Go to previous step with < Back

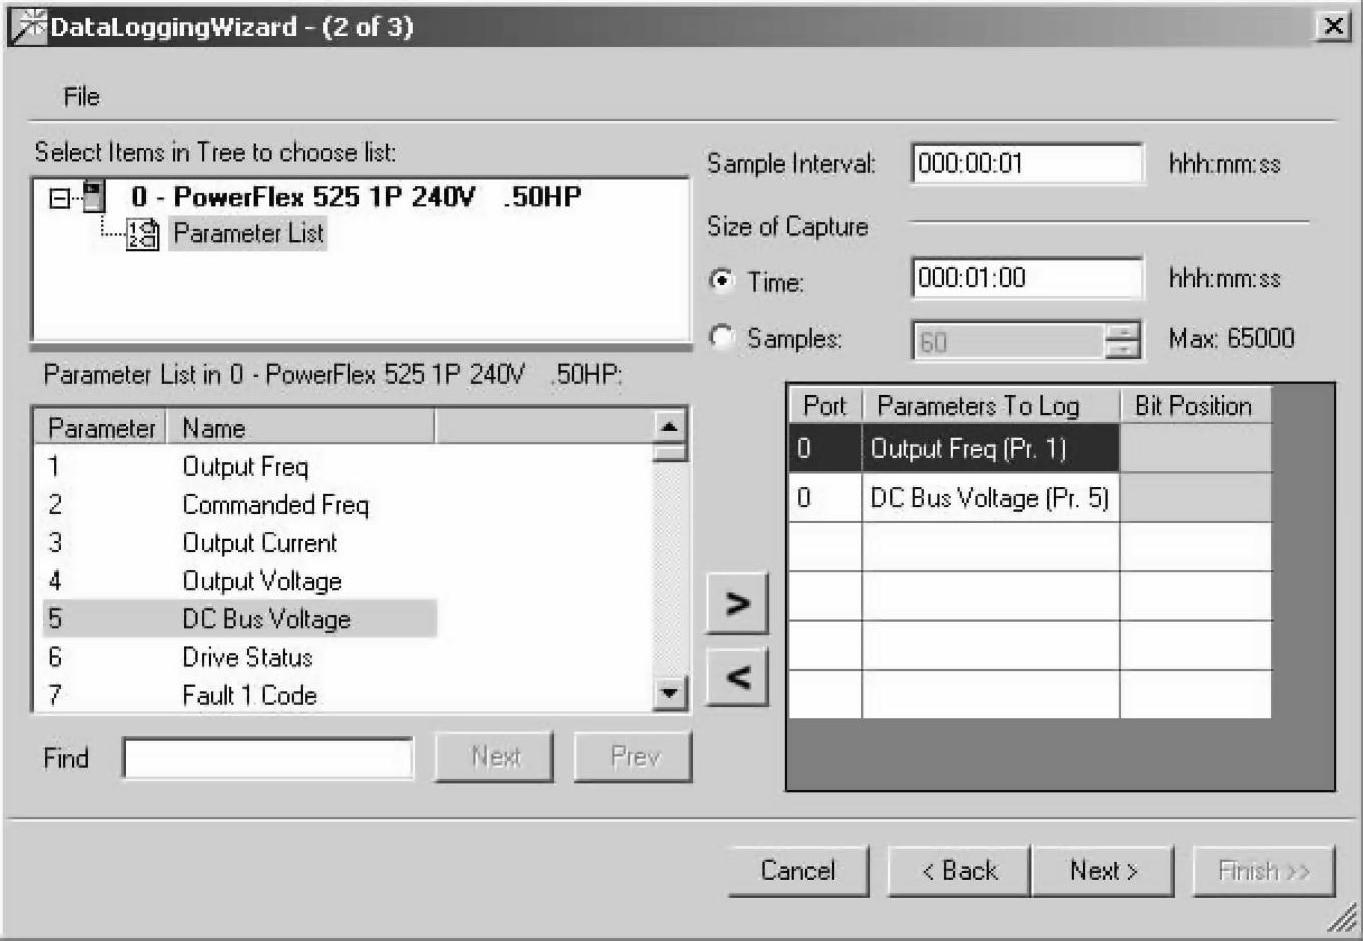pyautogui.click(x=960, y=871)
